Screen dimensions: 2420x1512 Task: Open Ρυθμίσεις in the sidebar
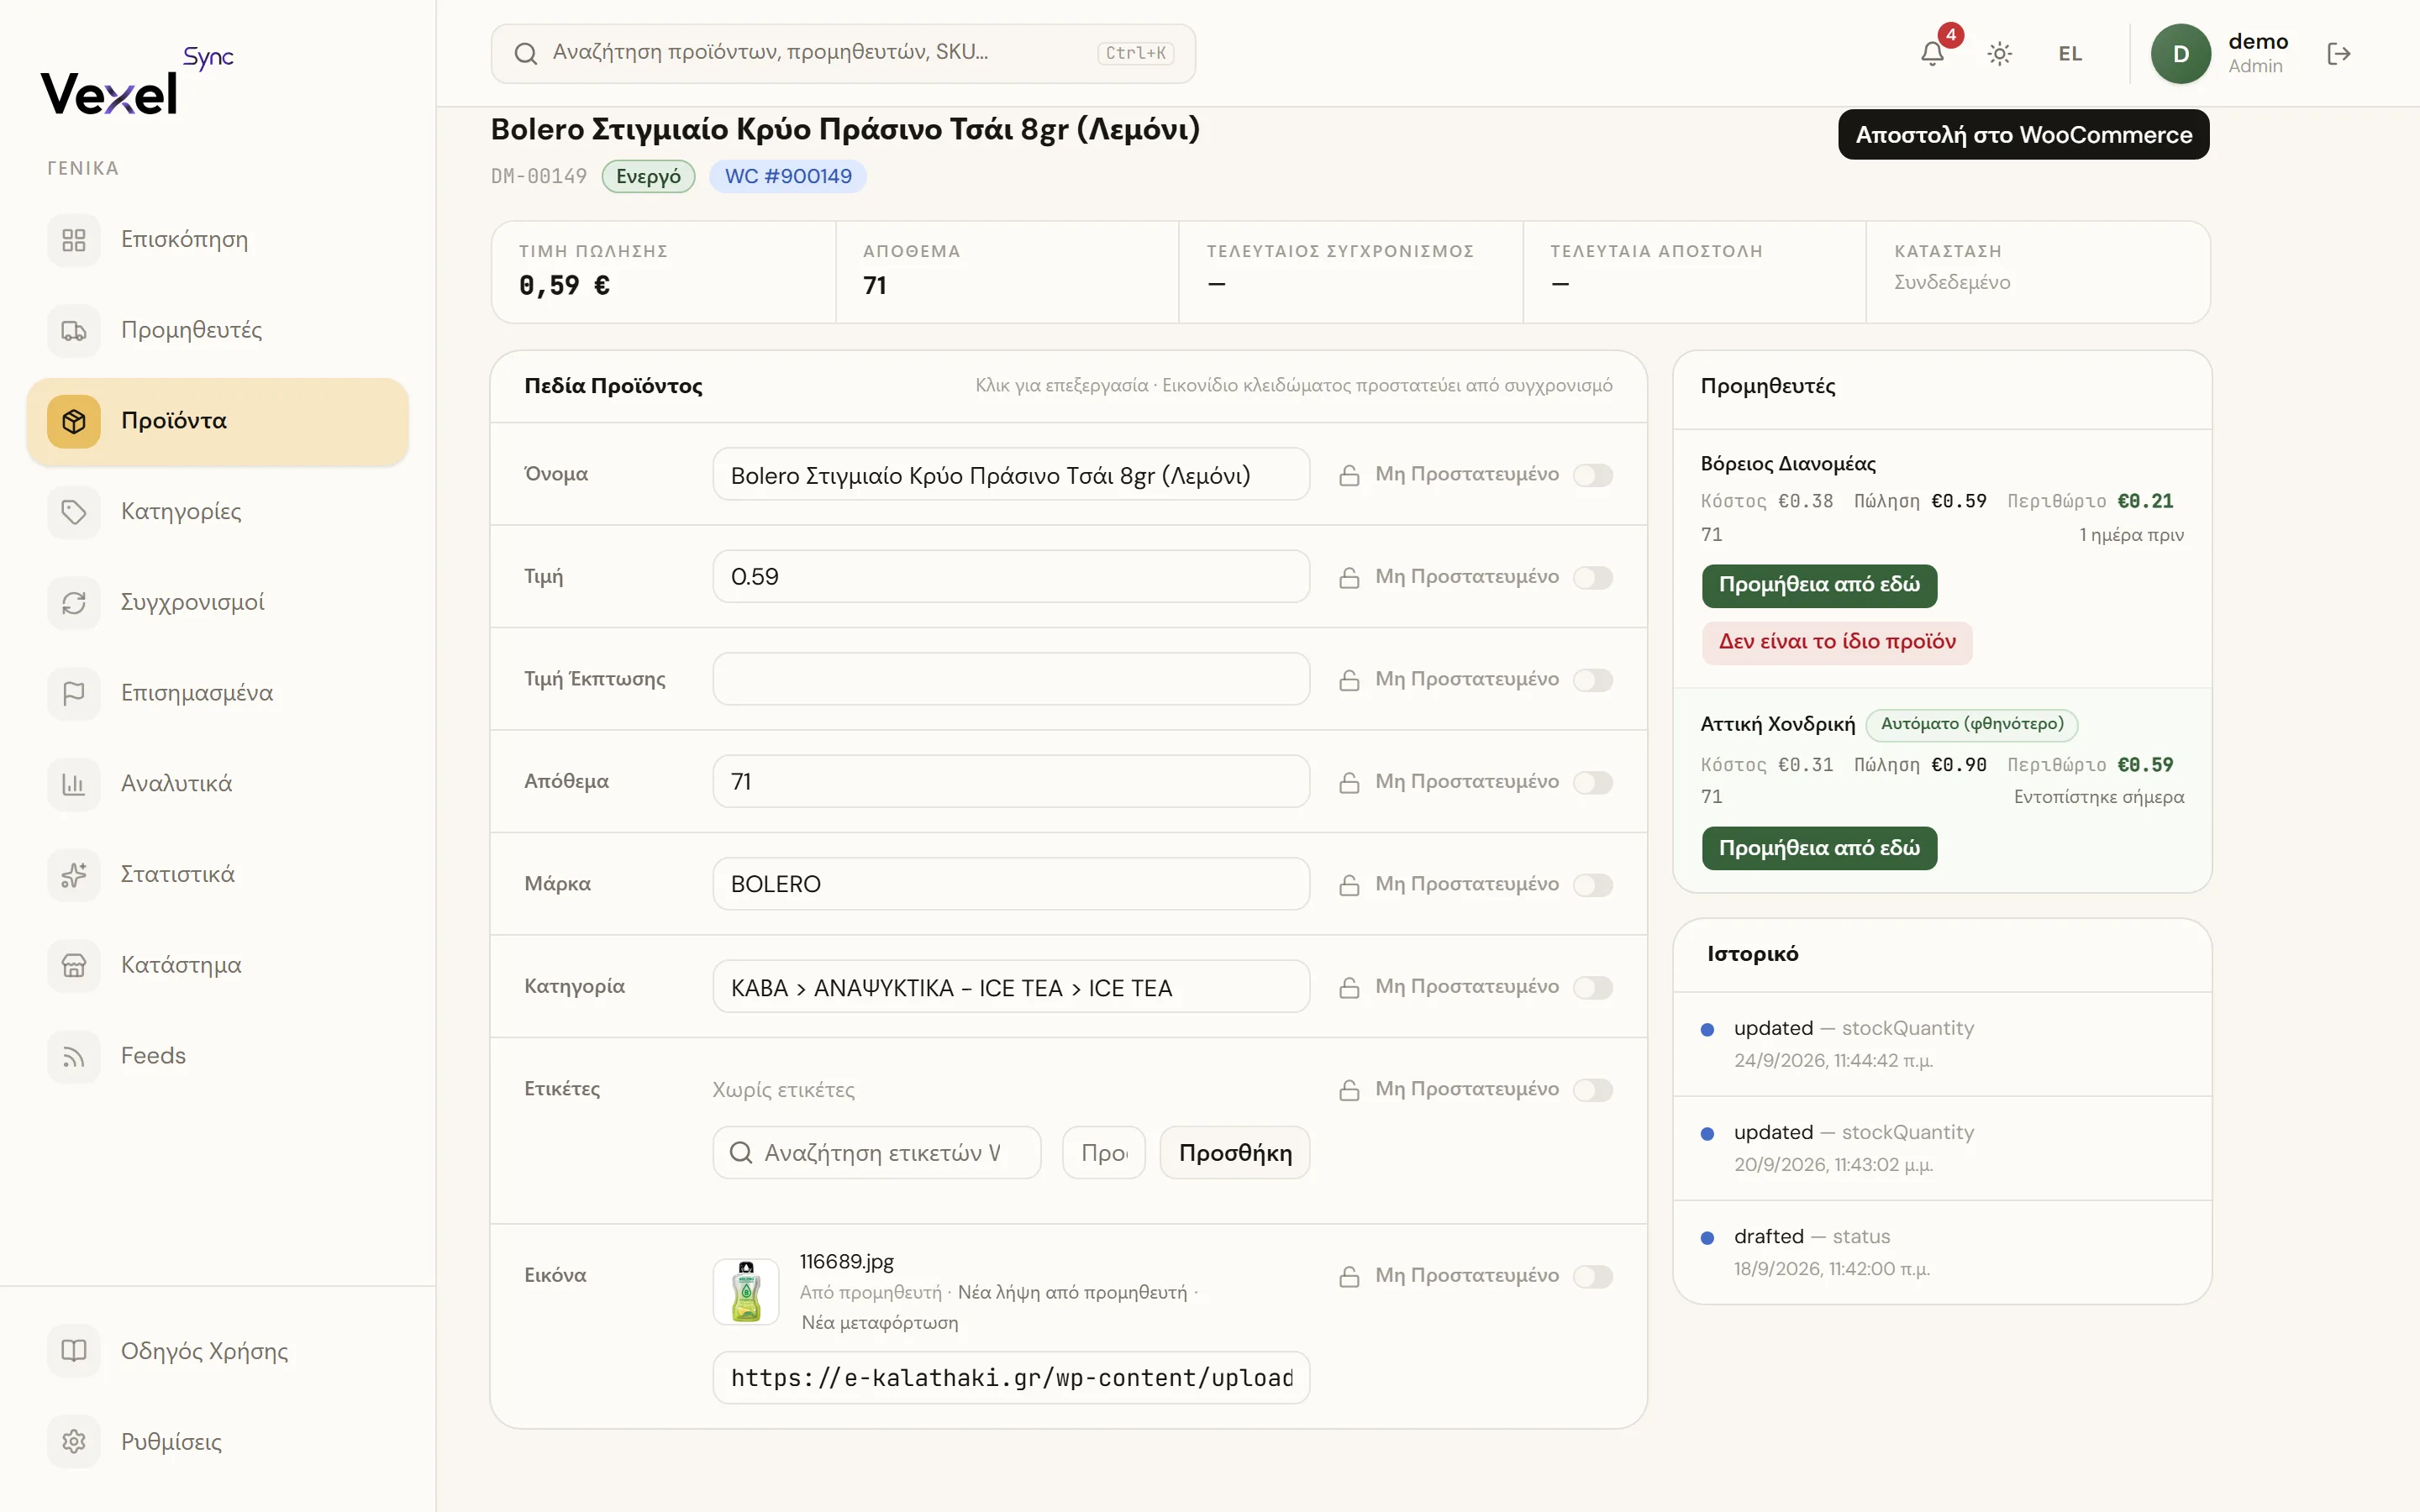pos(217,1442)
